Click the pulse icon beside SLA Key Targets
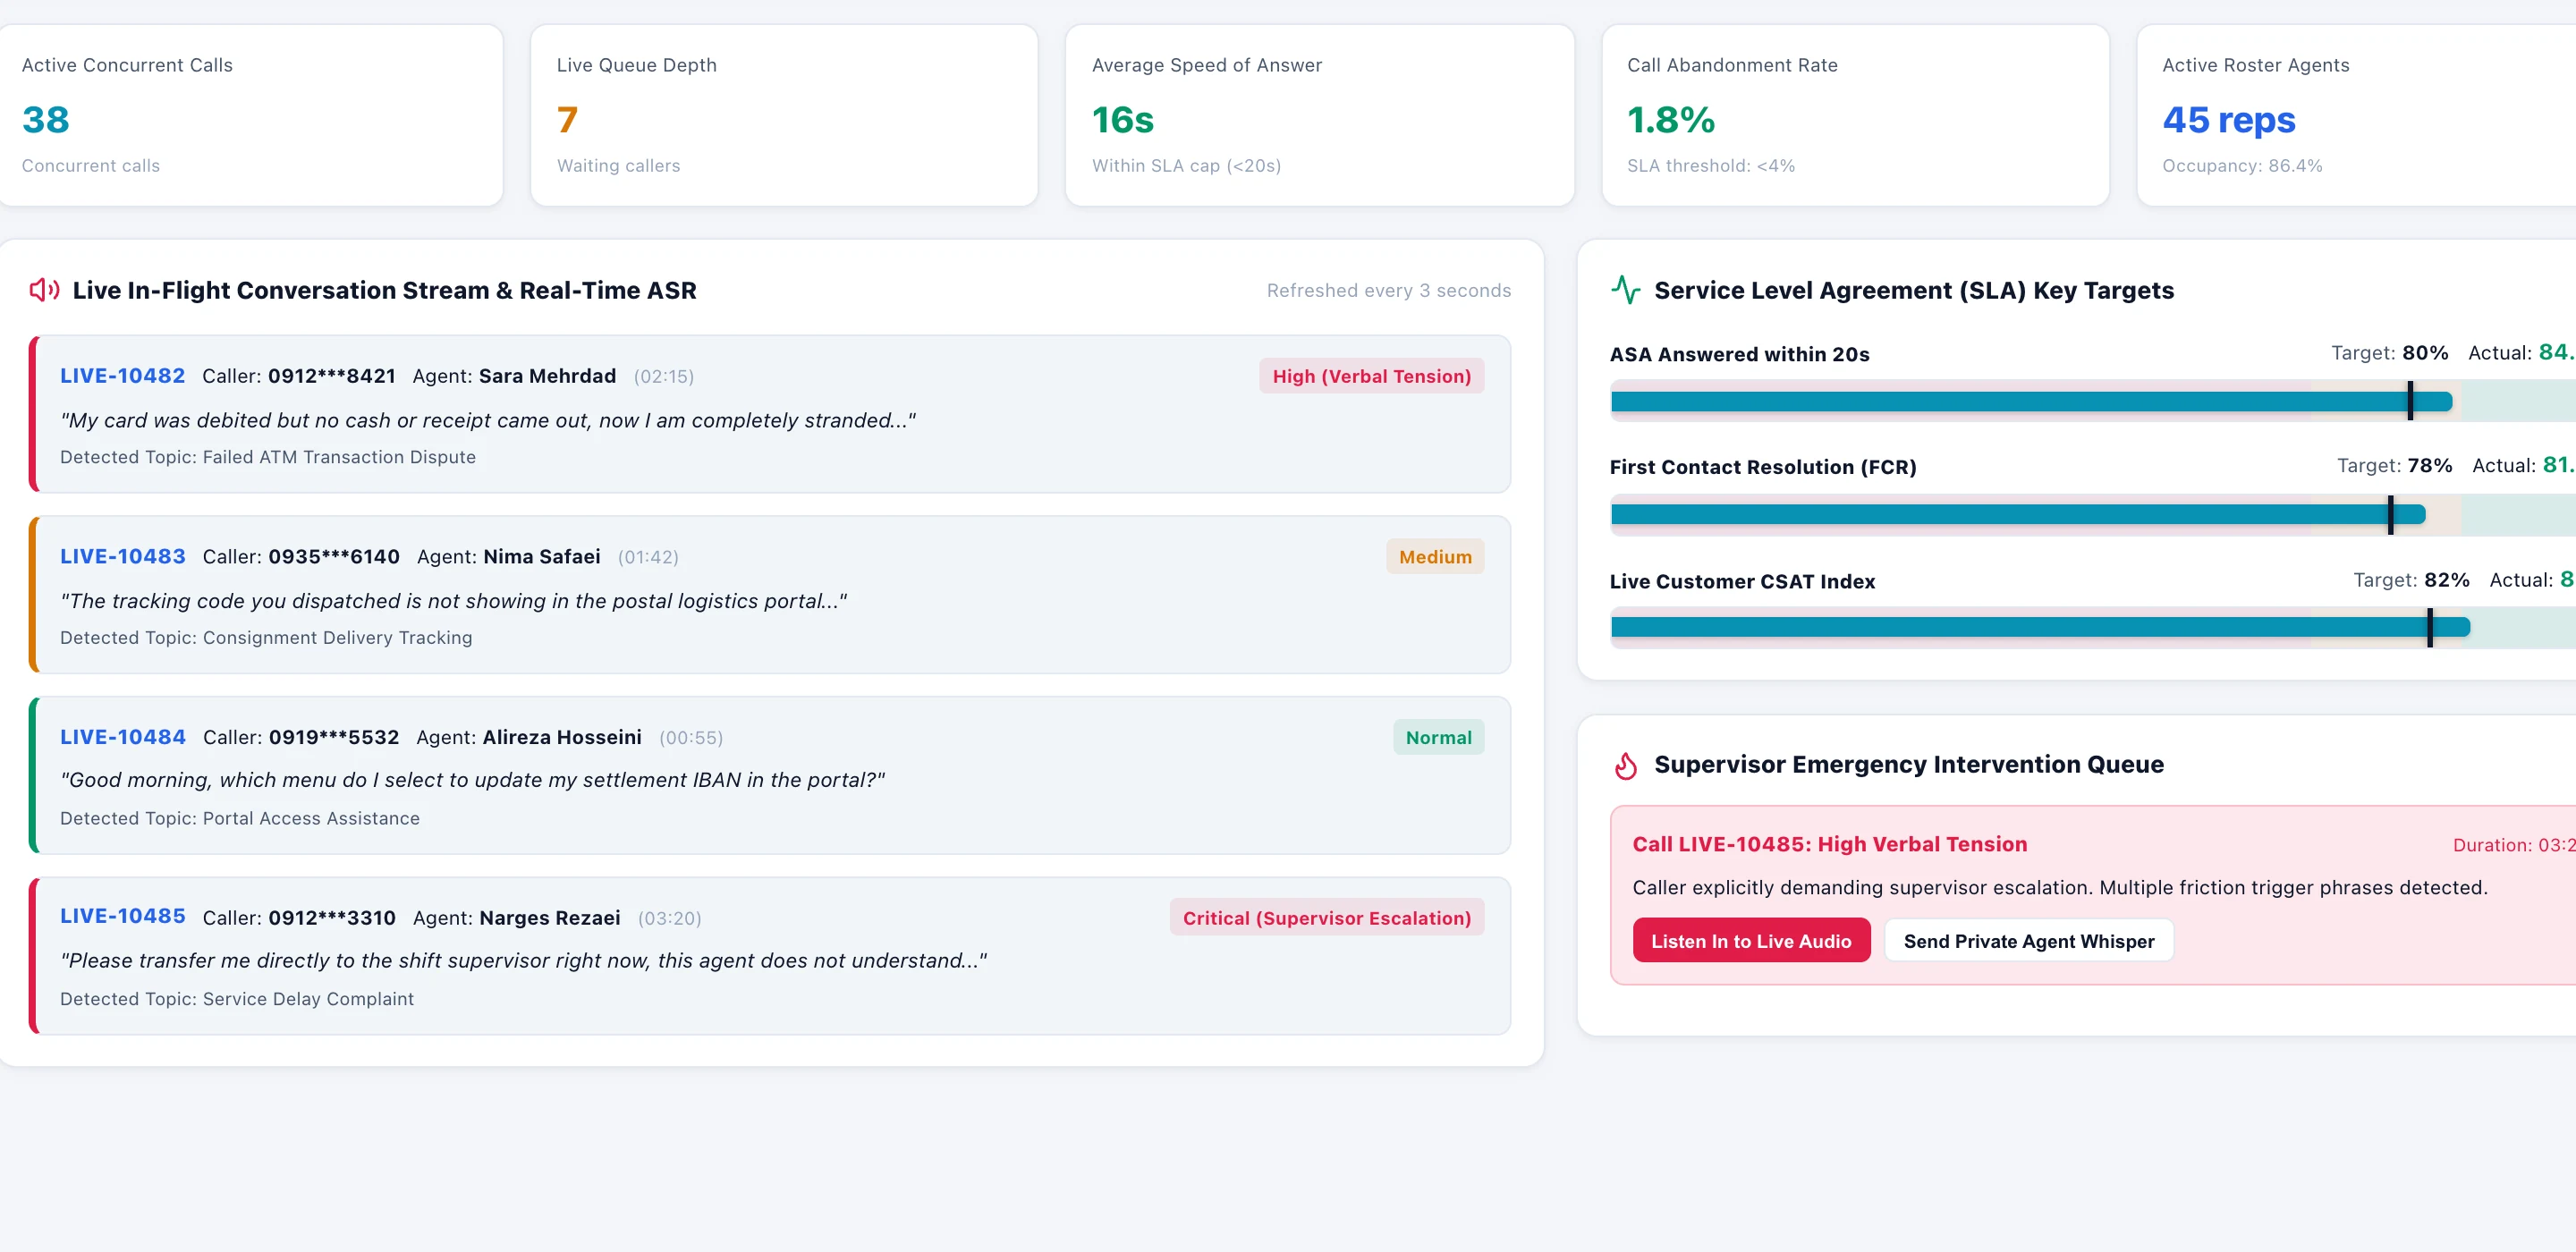 click(x=1626, y=290)
